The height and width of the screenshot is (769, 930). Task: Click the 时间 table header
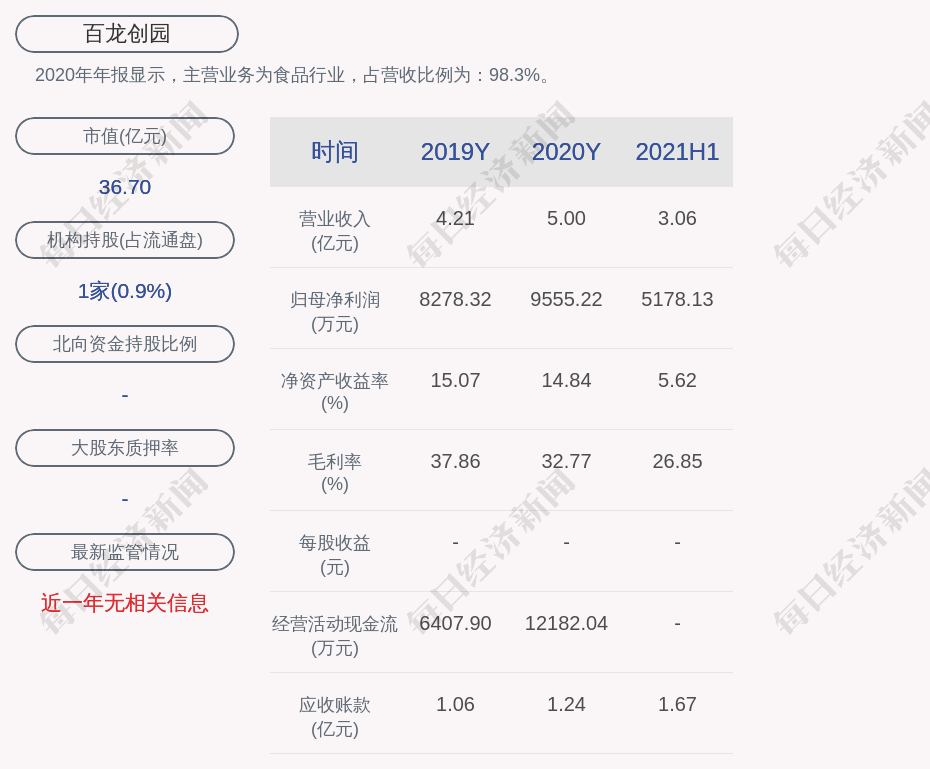(335, 152)
